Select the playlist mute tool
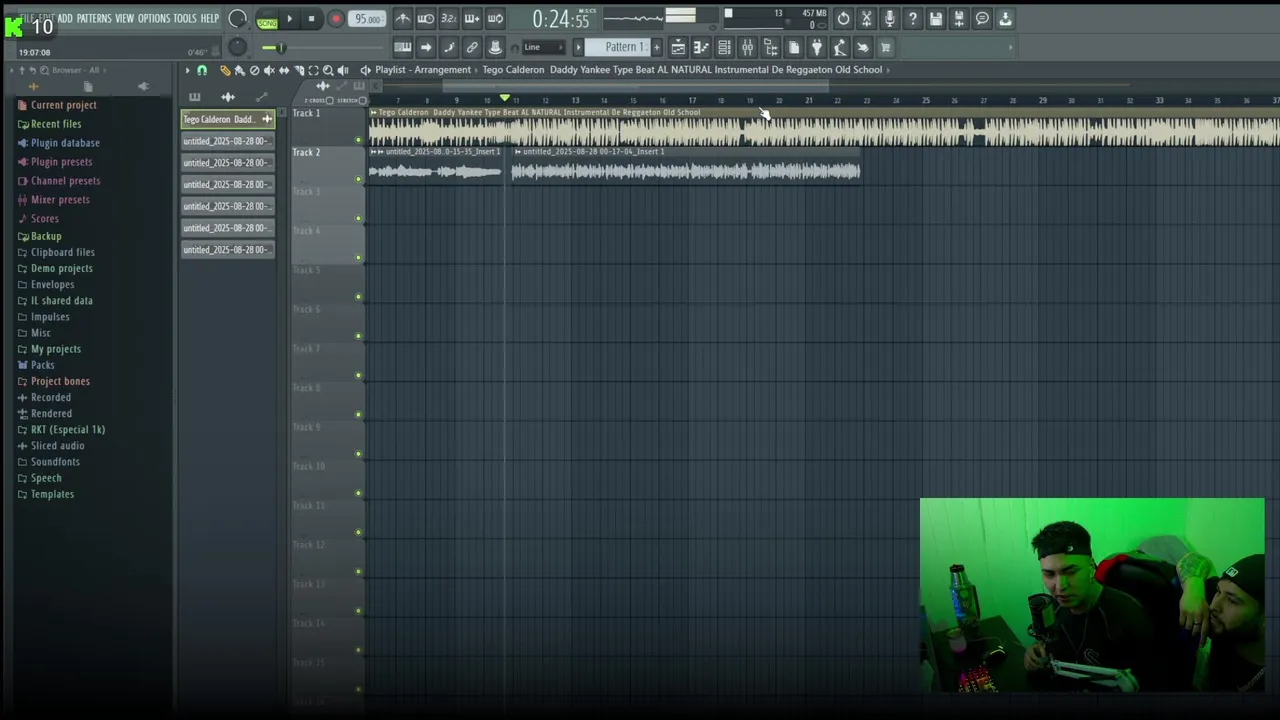The image size is (1280, 720). 269,70
